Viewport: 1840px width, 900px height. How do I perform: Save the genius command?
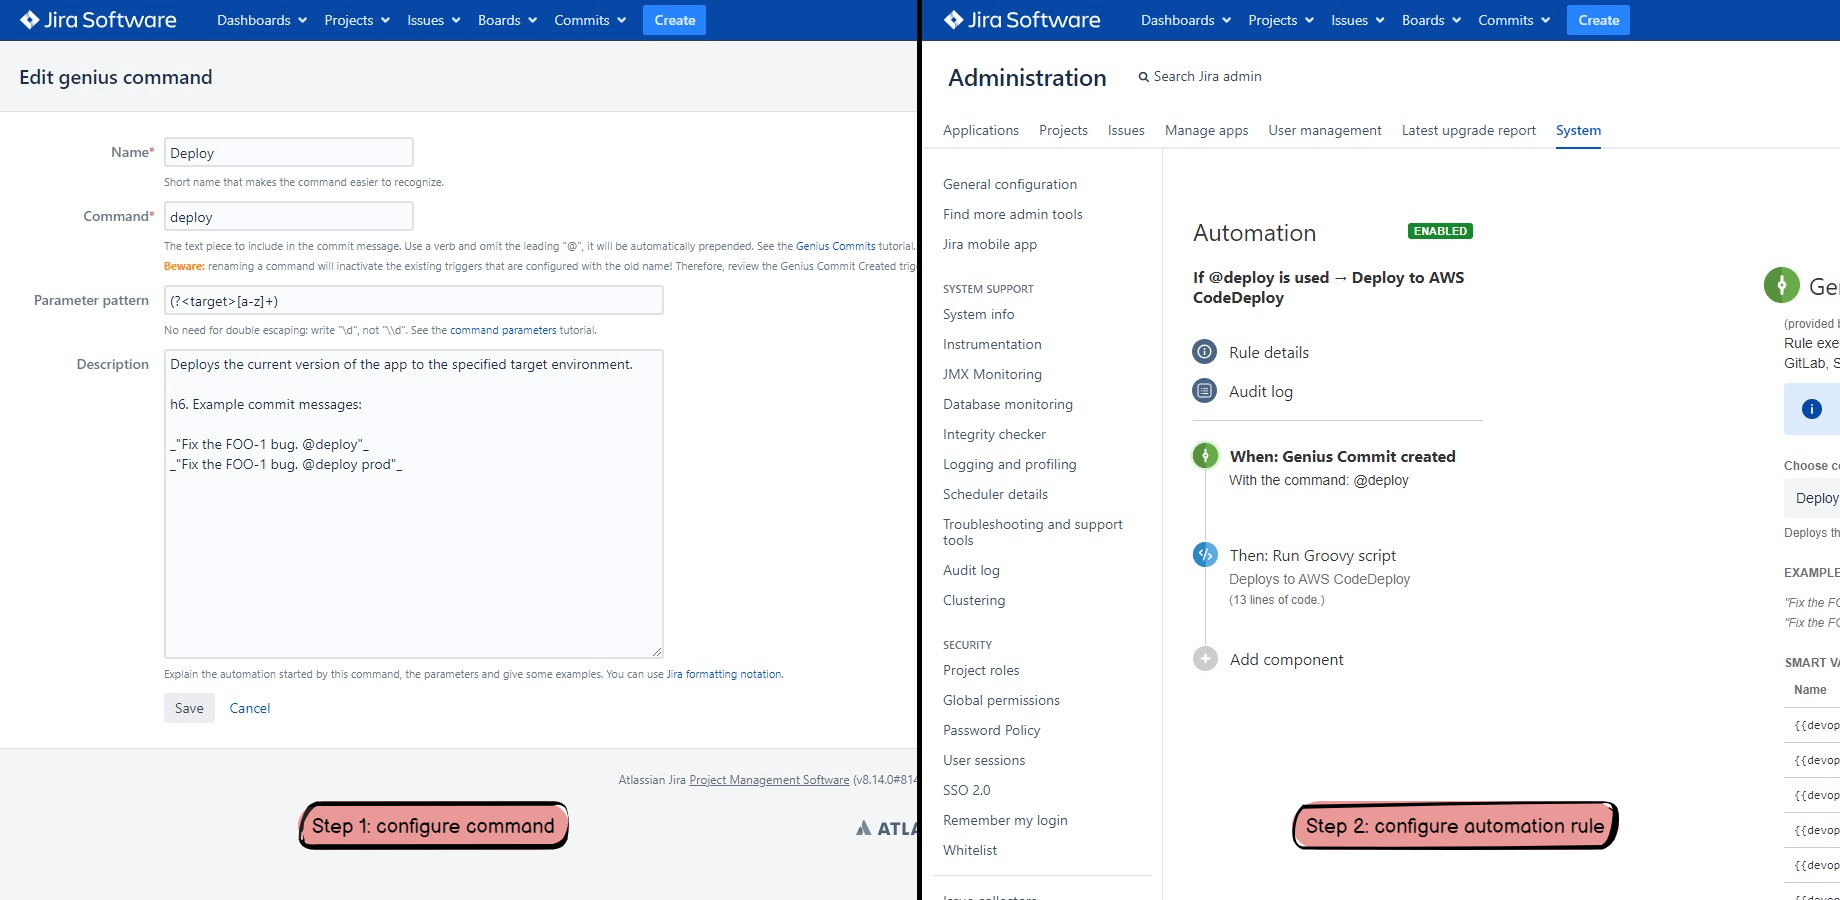189,708
